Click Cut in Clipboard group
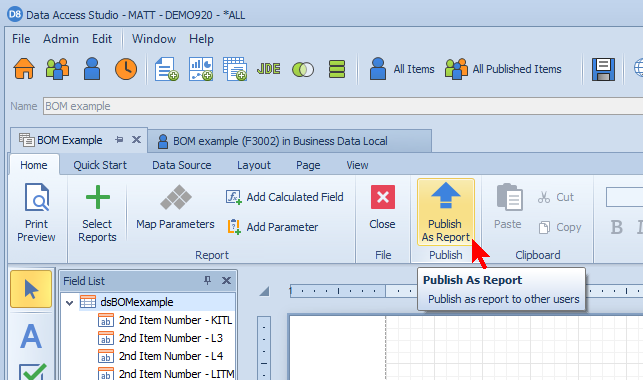Image resolution: width=643 pixels, height=380 pixels. point(556,197)
